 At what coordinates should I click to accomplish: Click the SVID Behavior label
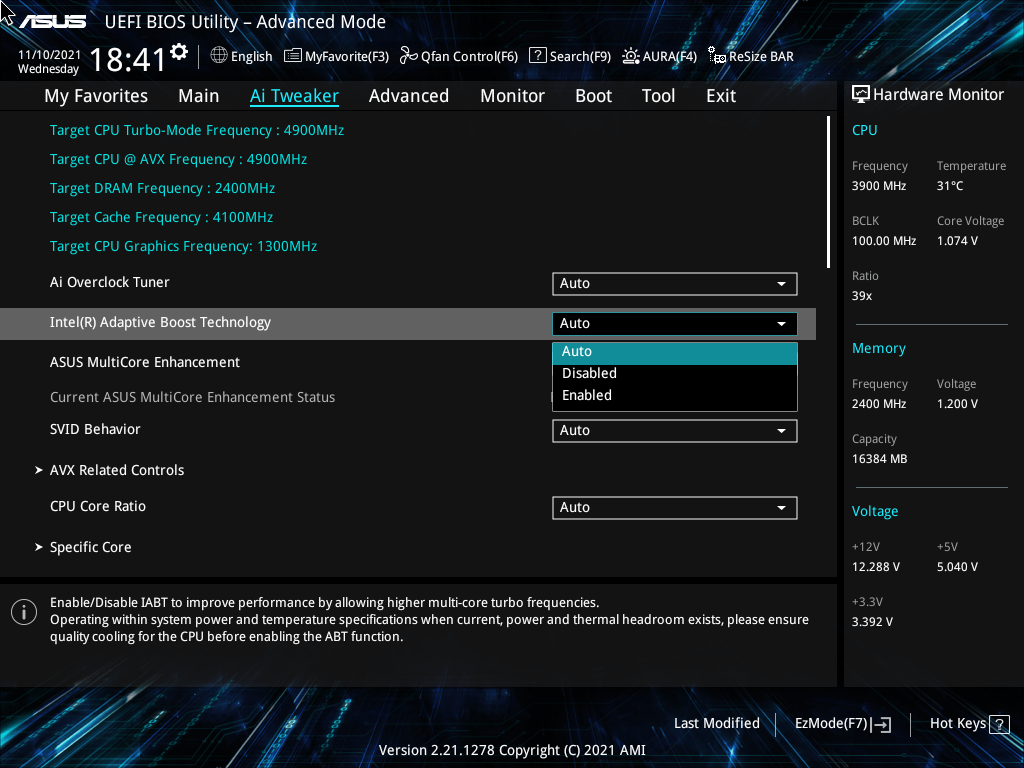click(95, 430)
